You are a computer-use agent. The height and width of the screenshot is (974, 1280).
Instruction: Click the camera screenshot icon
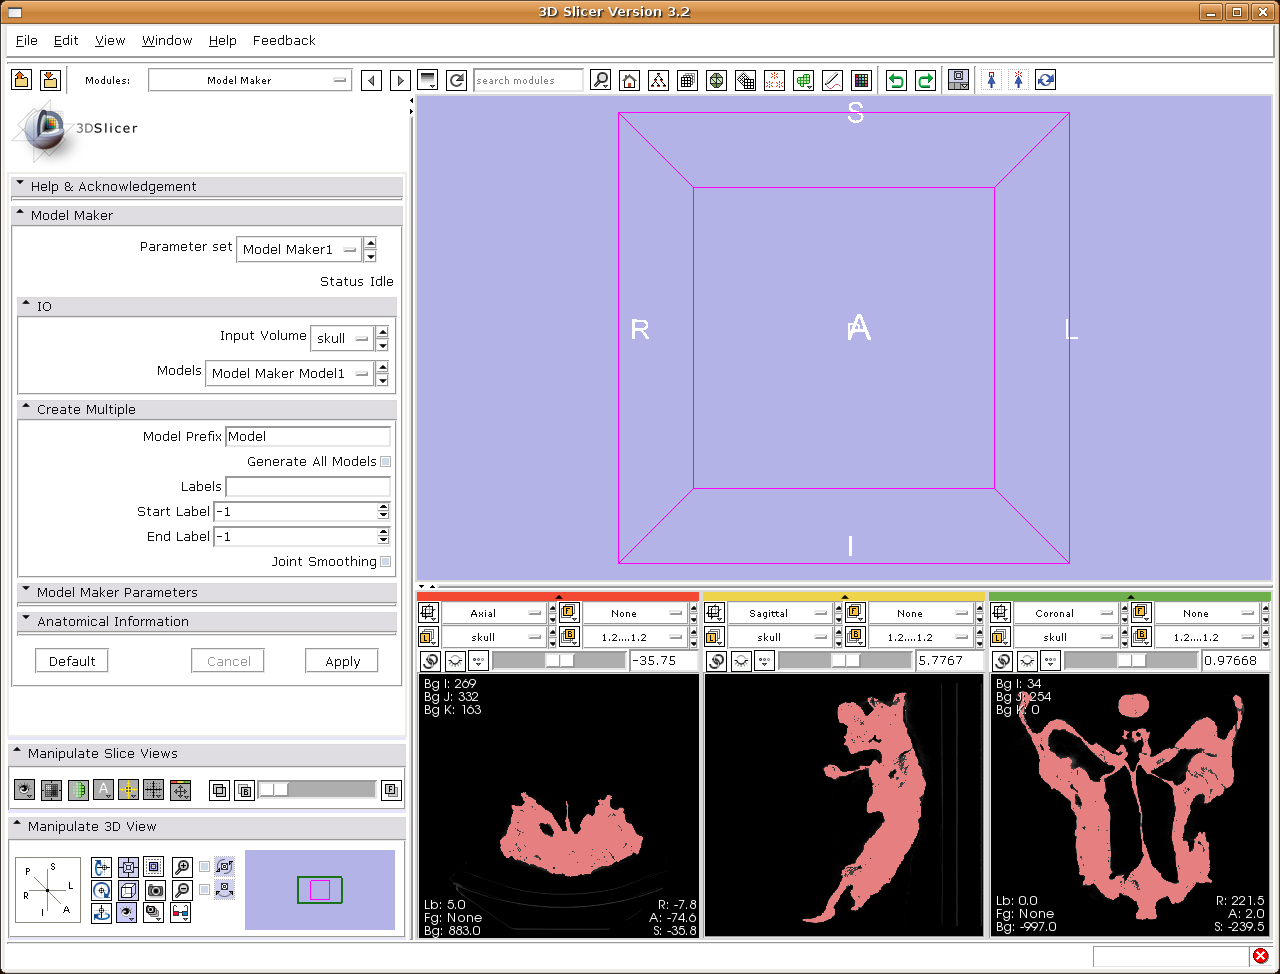155,890
